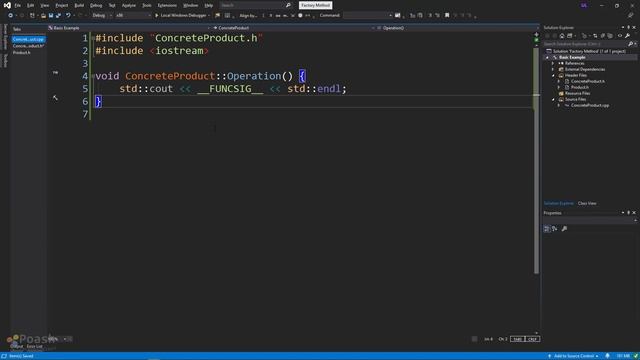This screenshot has height=360, width=640.
Task: Click the Property Pages wrench in Properties
Action: (x=564, y=229)
